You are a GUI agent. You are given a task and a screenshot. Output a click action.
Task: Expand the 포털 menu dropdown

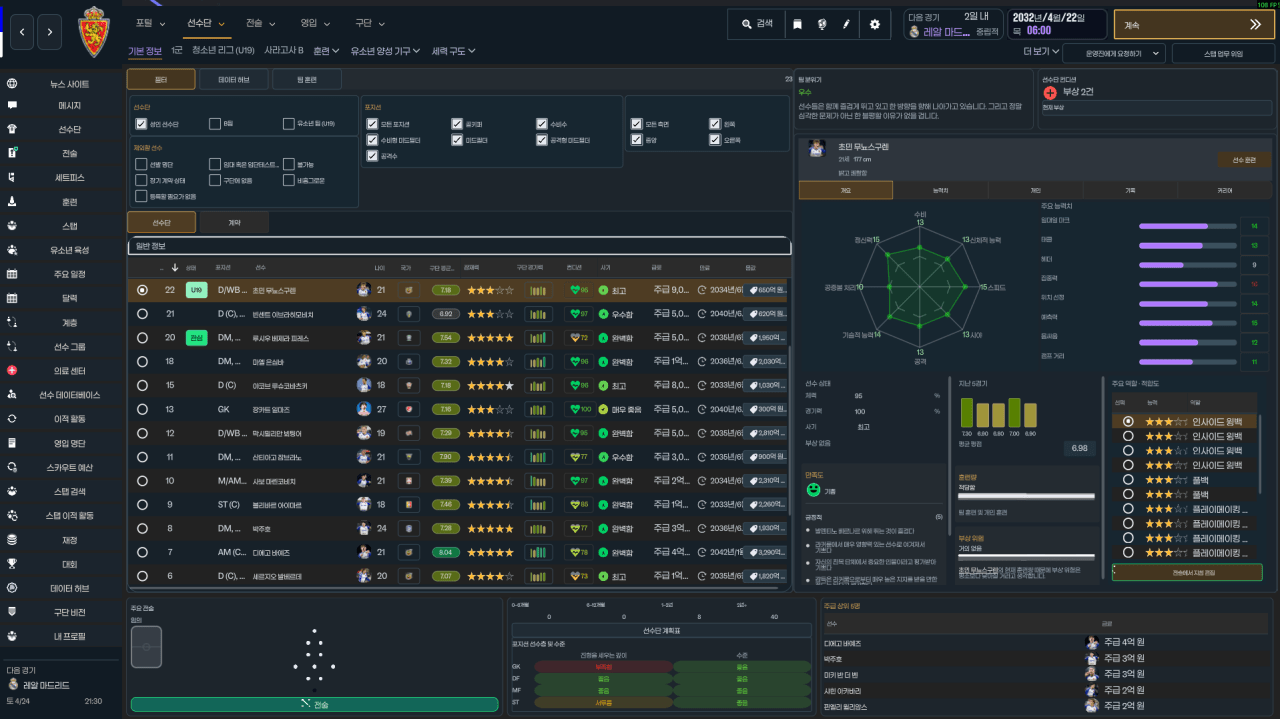pyautogui.click(x=150, y=22)
